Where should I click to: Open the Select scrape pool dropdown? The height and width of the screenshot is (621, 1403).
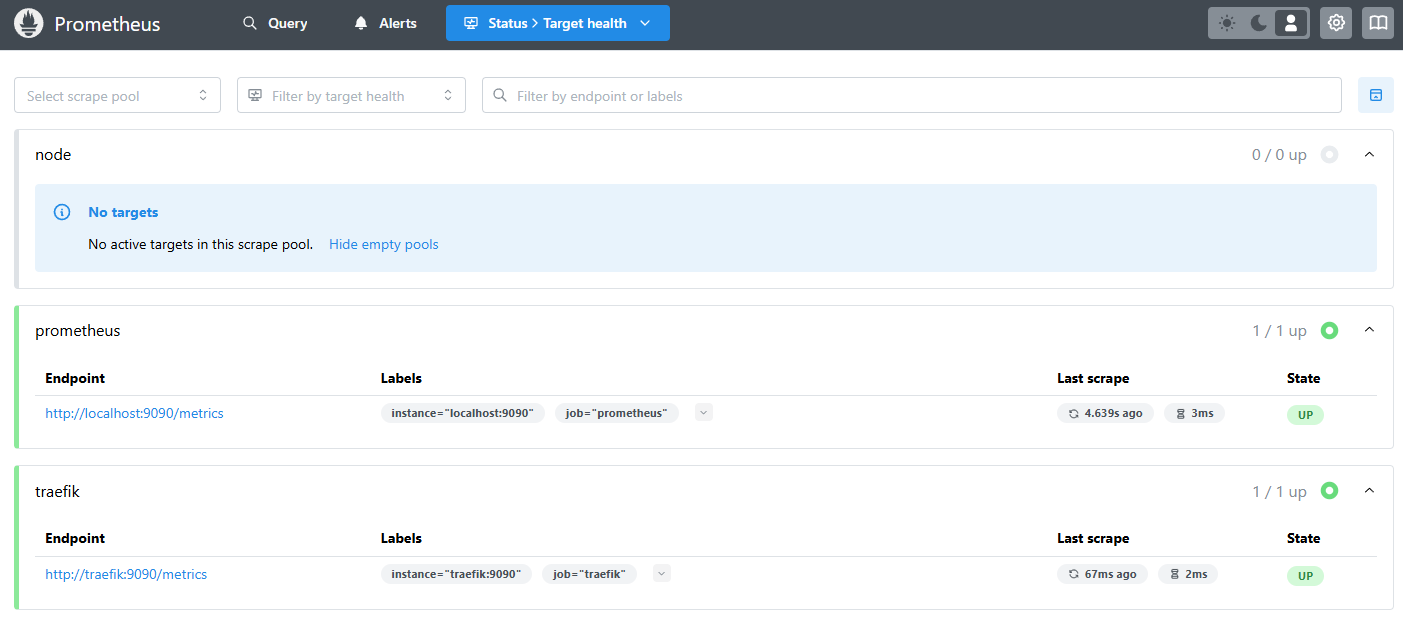tap(117, 95)
